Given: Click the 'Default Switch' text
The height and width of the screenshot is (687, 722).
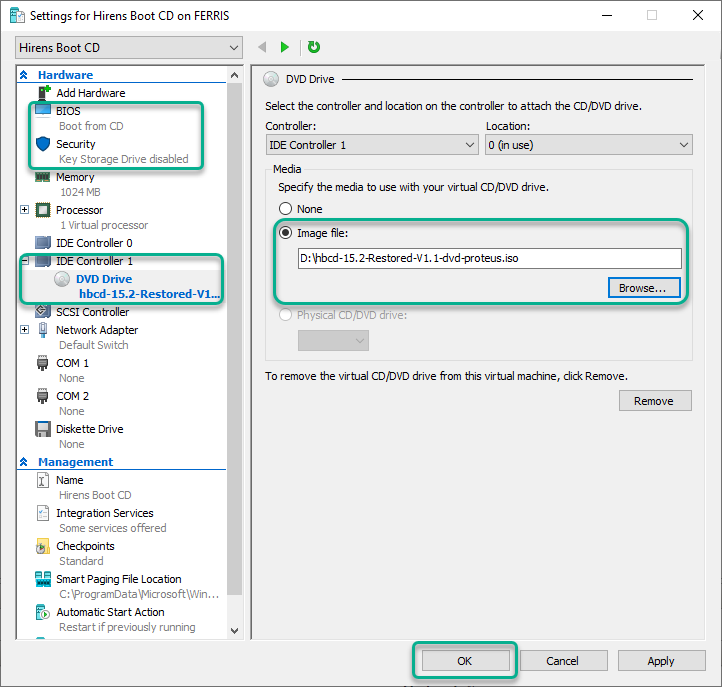Looking at the screenshot, I should point(94,345).
